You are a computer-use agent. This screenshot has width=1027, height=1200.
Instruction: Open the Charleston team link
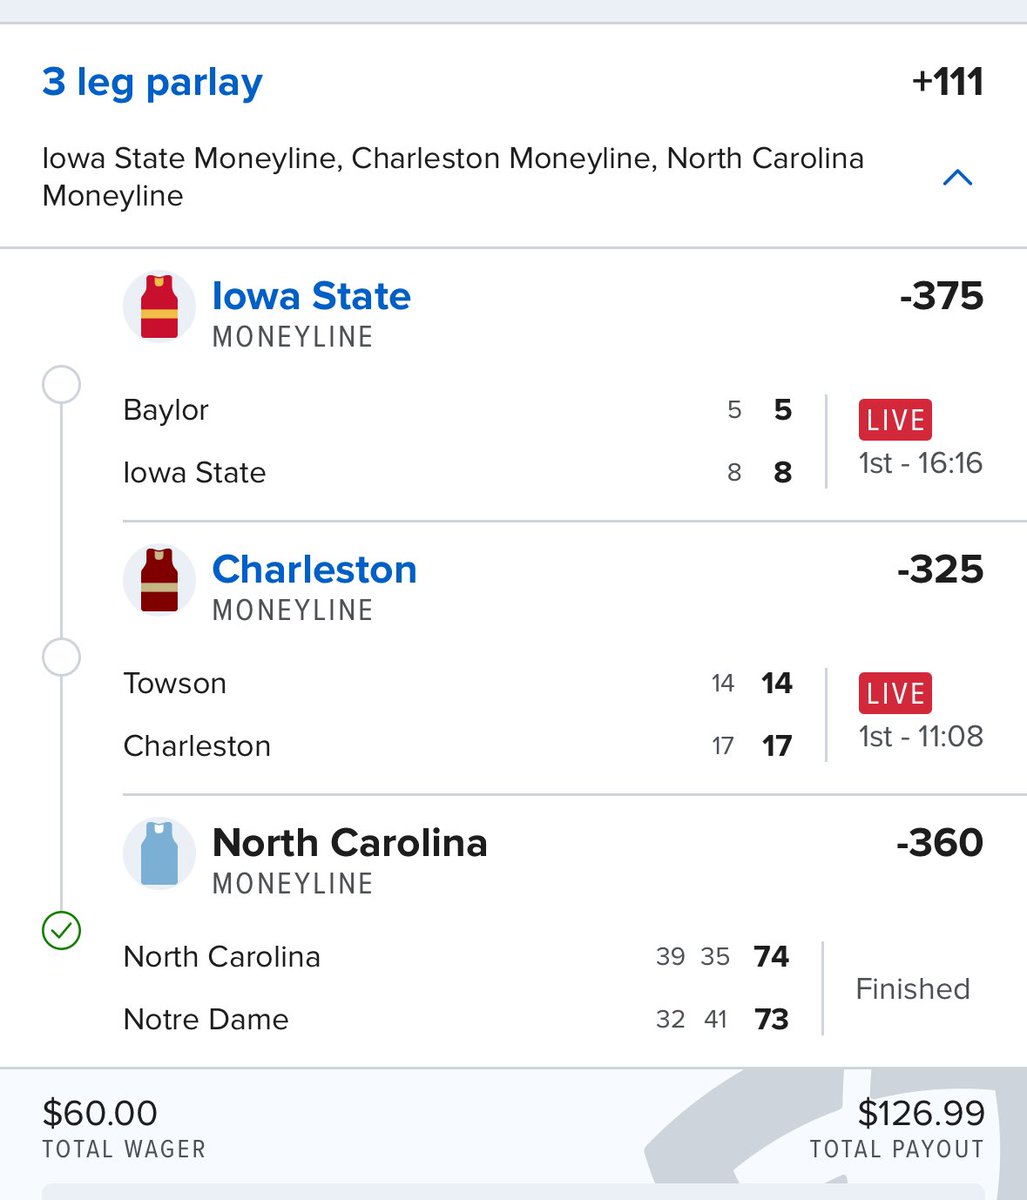click(x=314, y=569)
